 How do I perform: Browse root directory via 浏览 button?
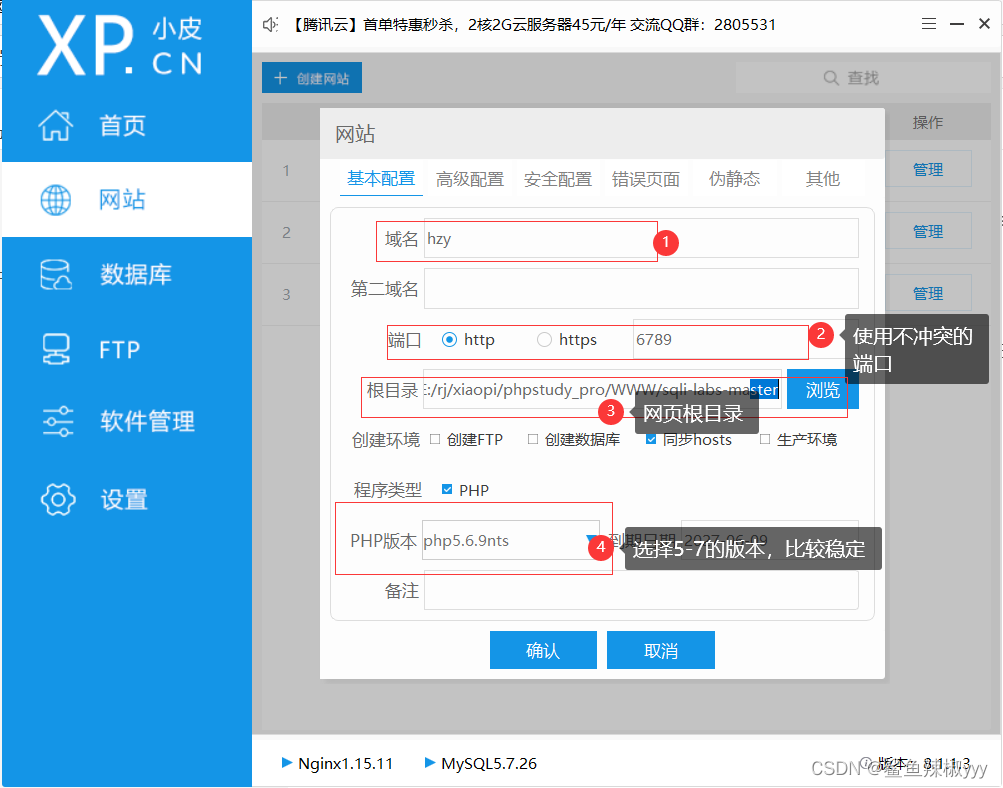tap(821, 389)
